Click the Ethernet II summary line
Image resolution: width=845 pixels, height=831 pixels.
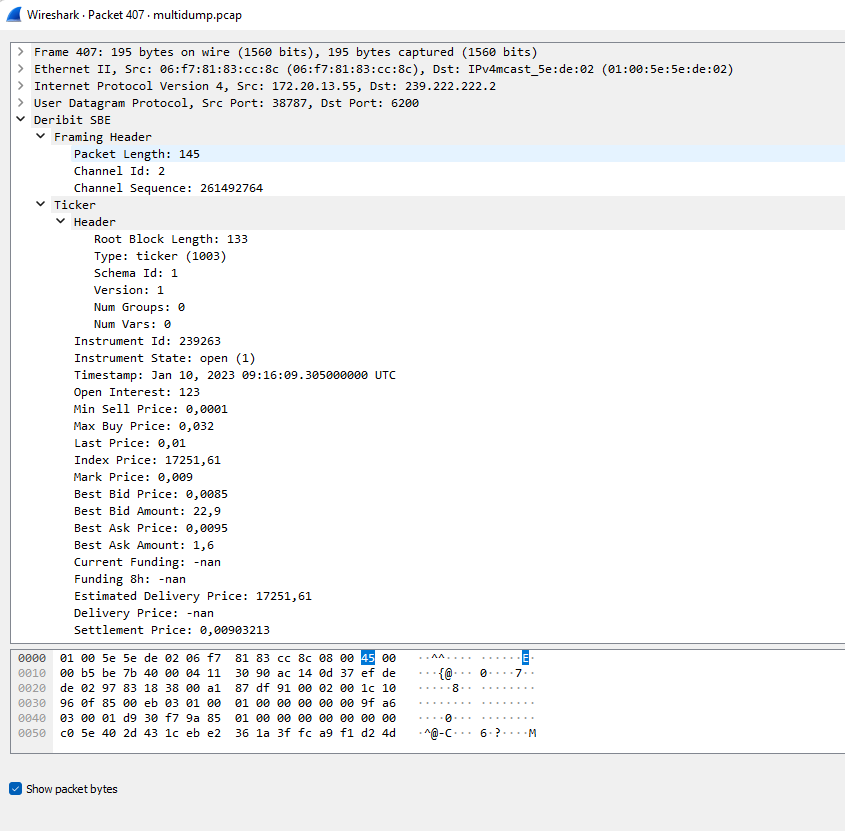tap(384, 69)
